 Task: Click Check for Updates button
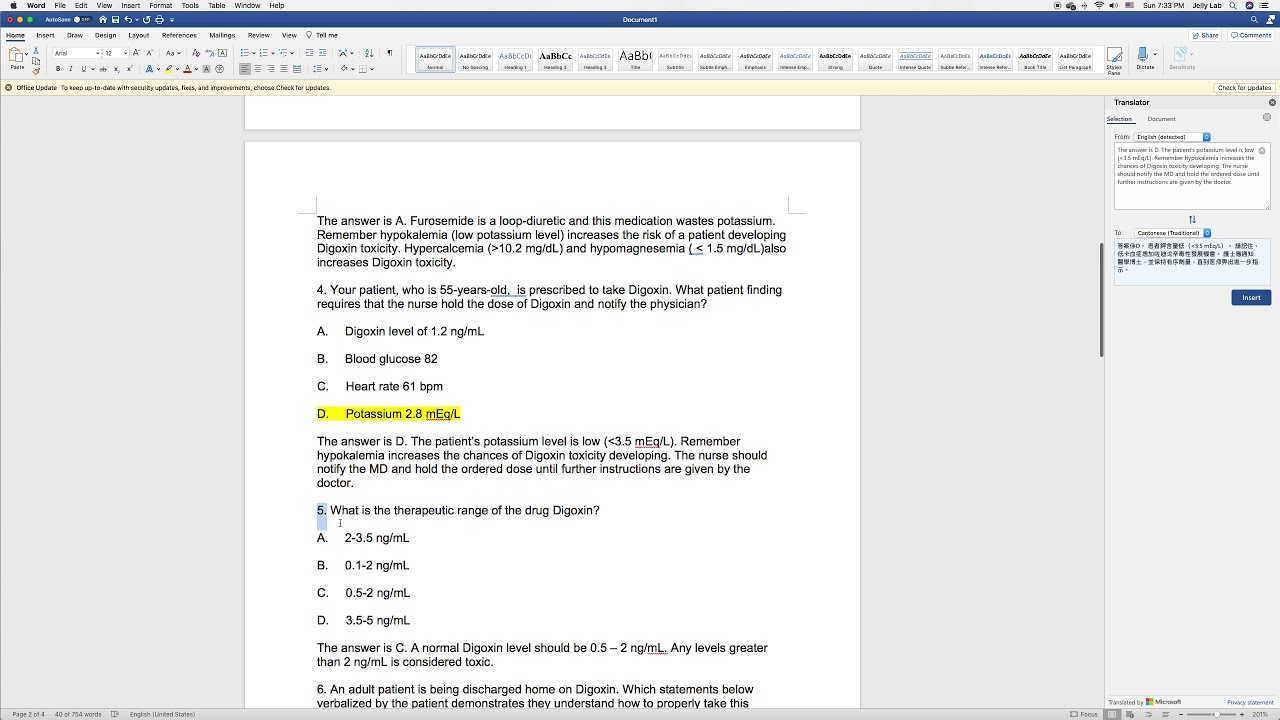[x=1244, y=88]
